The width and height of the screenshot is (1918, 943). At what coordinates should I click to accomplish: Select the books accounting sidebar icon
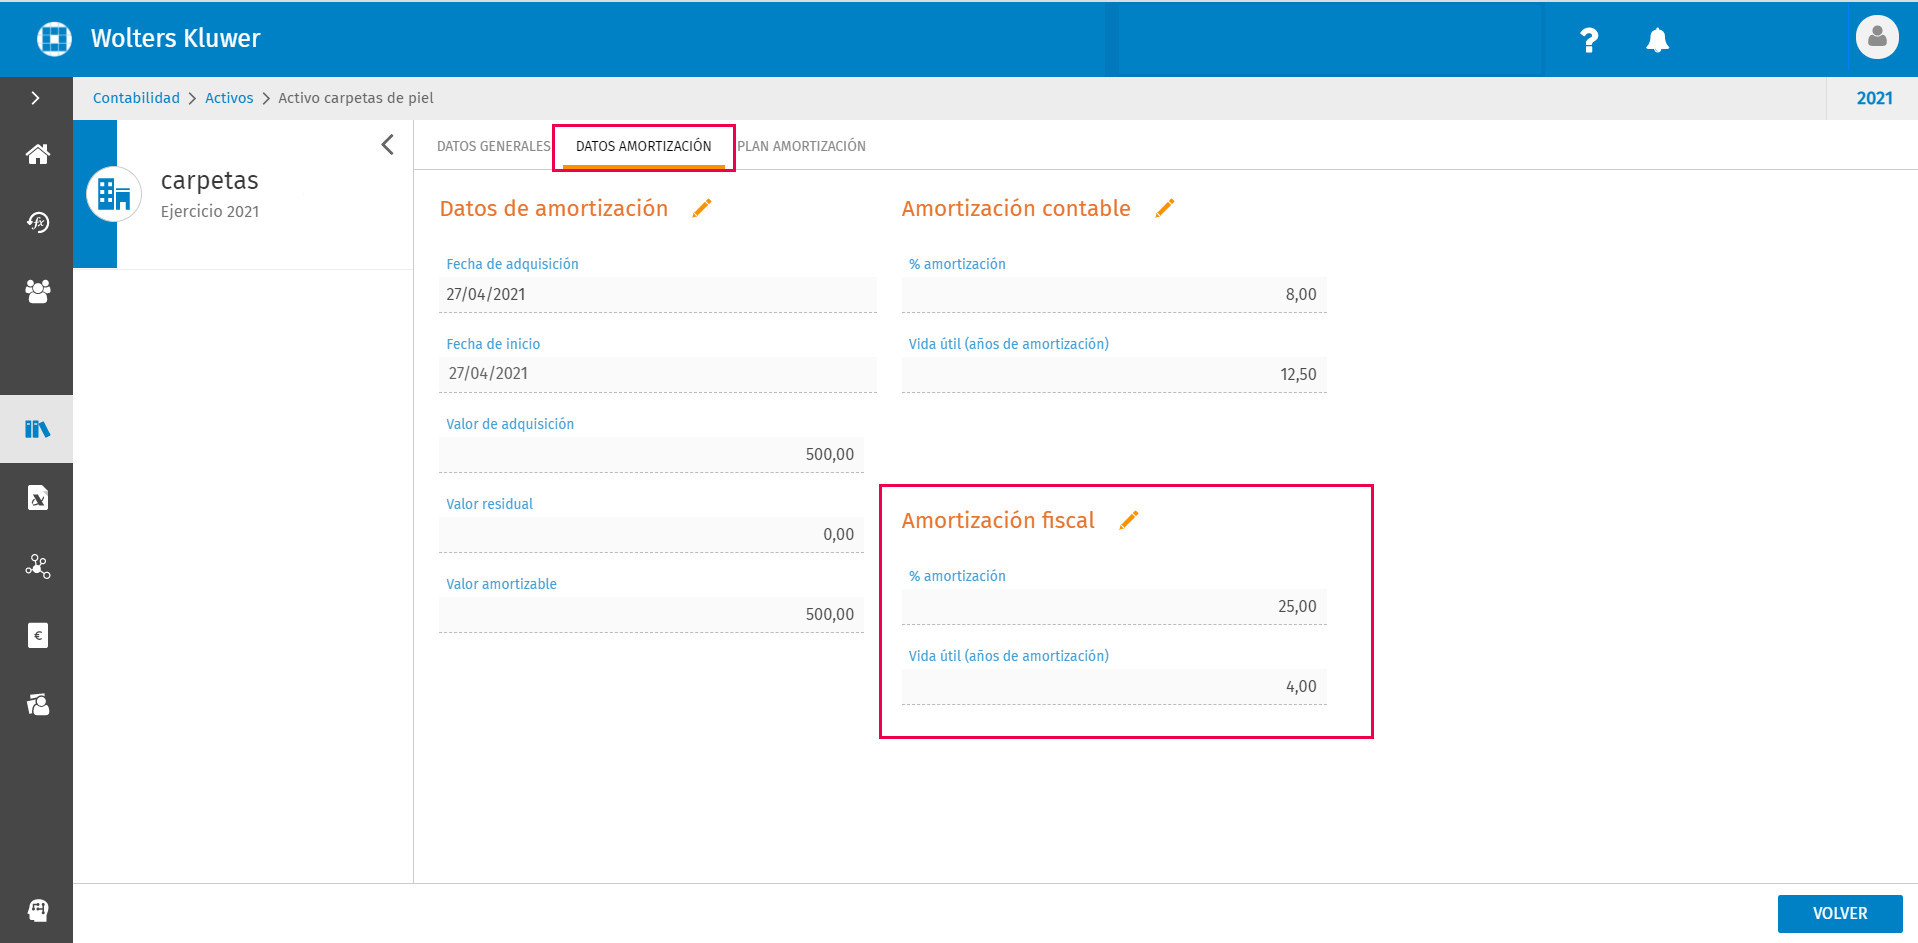click(x=37, y=429)
